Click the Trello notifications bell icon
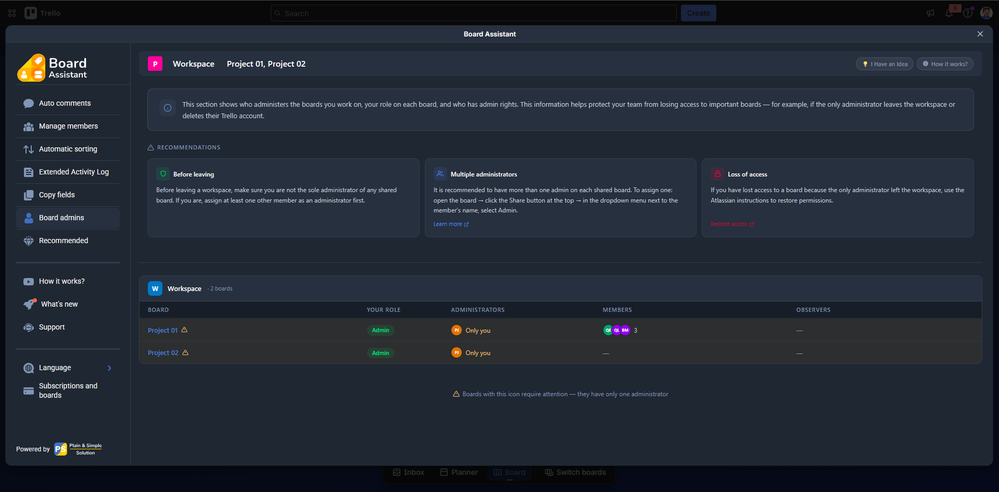 [x=949, y=13]
